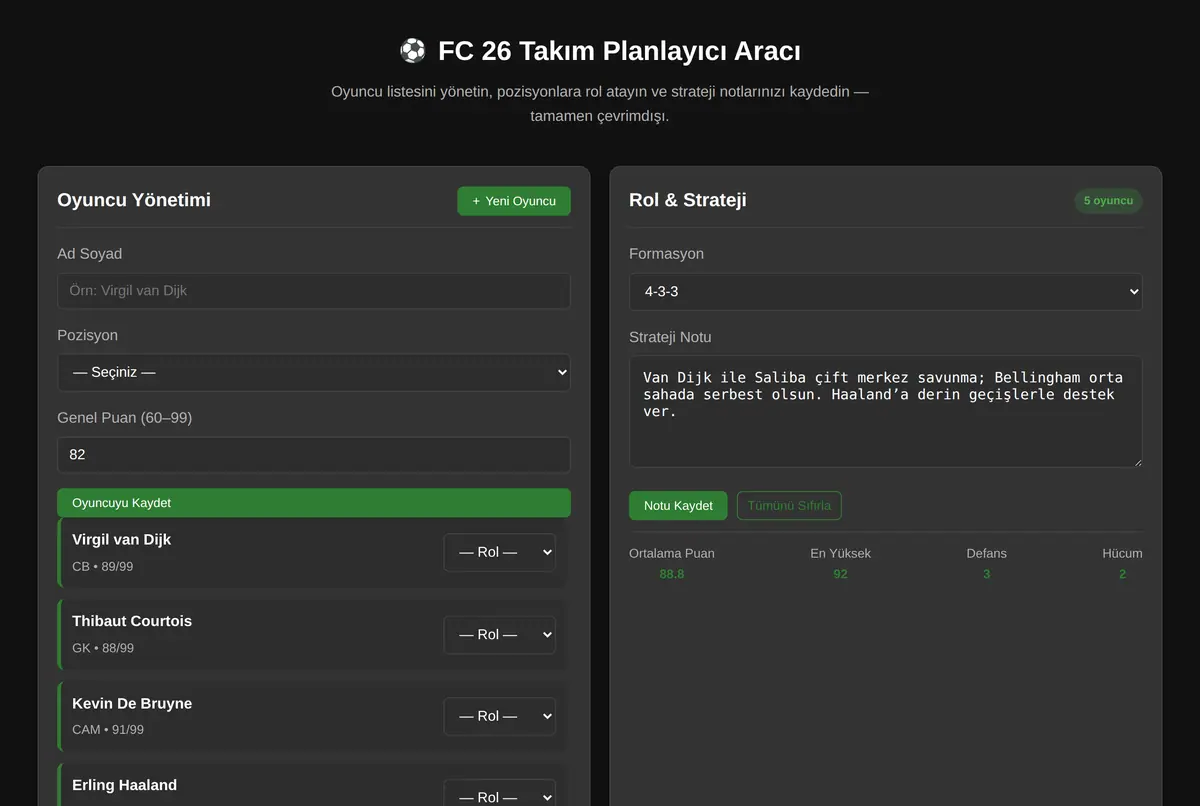Viewport: 1200px width, 806px height.
Task: Click the 'Strateji Notu' label
Action: 670,337
